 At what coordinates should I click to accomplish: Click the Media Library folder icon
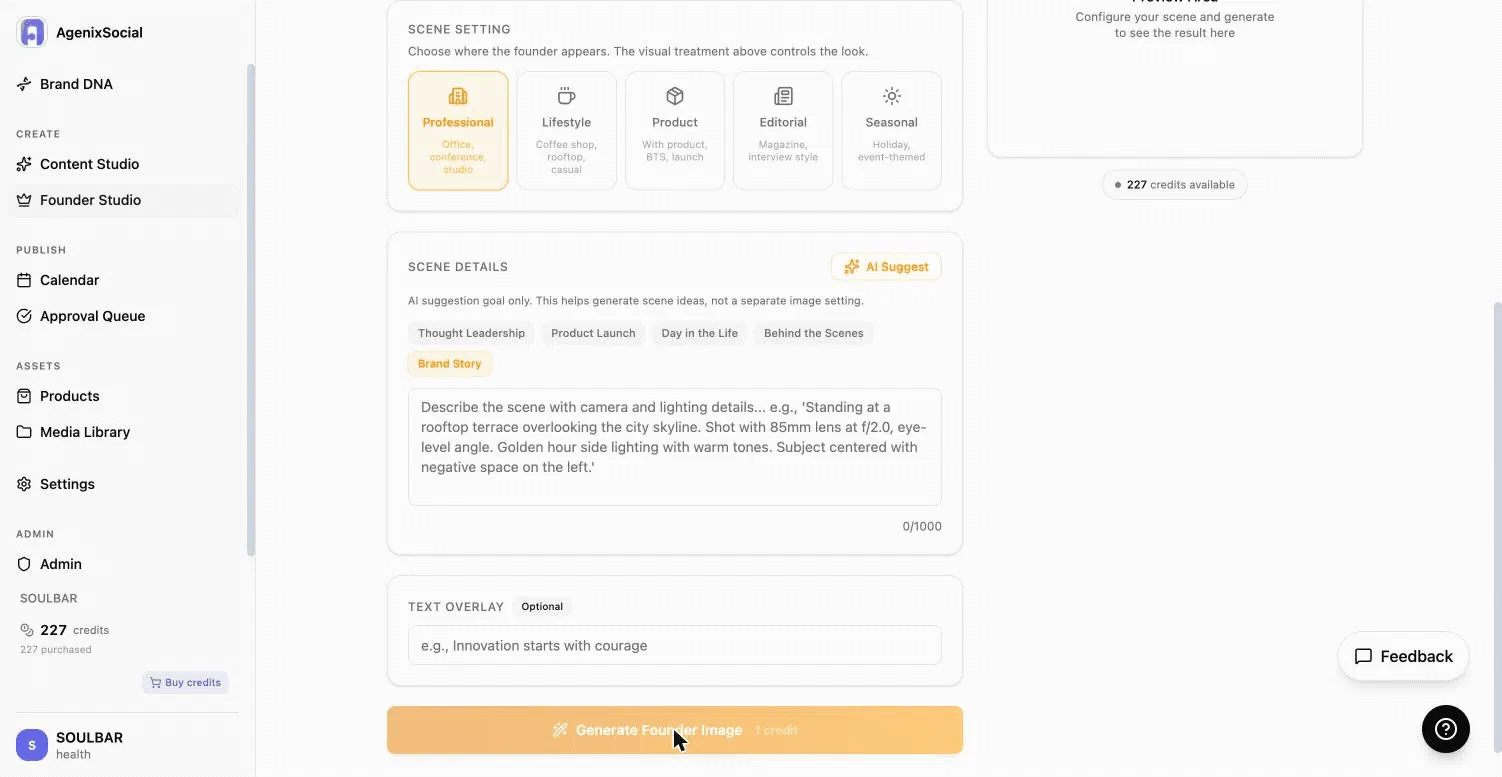pos(24,432)
